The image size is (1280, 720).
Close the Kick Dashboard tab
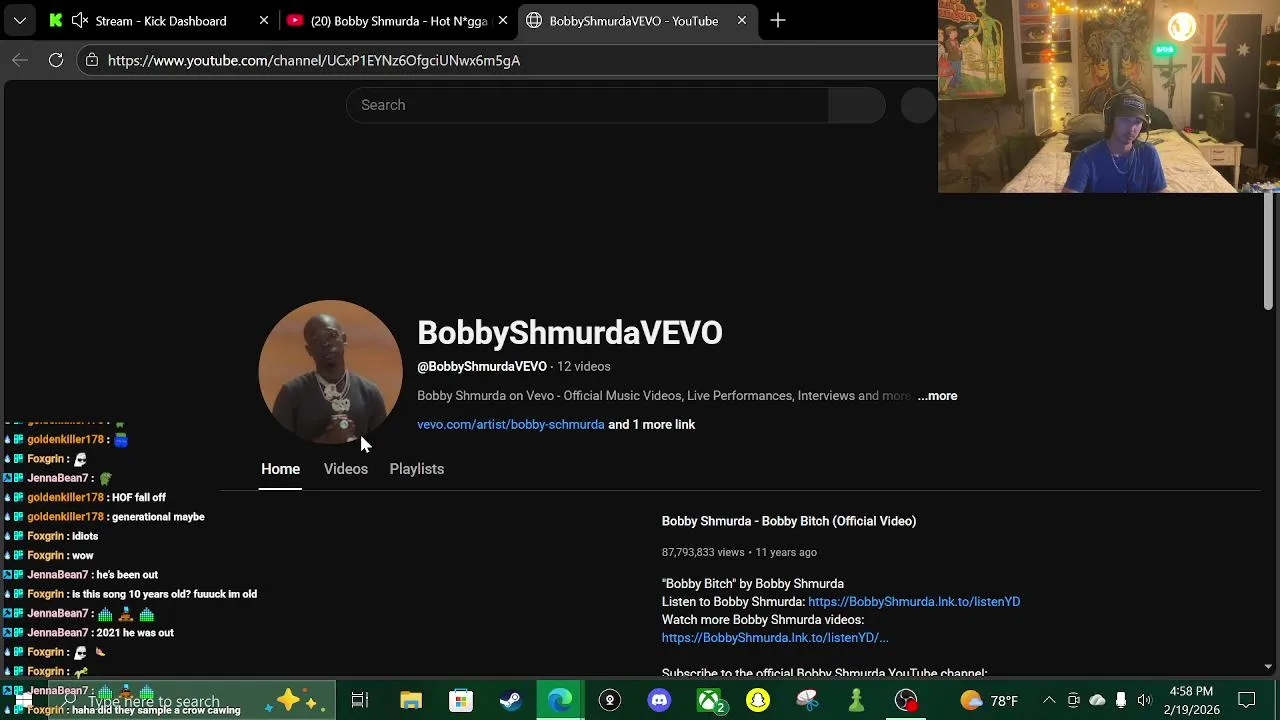(264, 20)
